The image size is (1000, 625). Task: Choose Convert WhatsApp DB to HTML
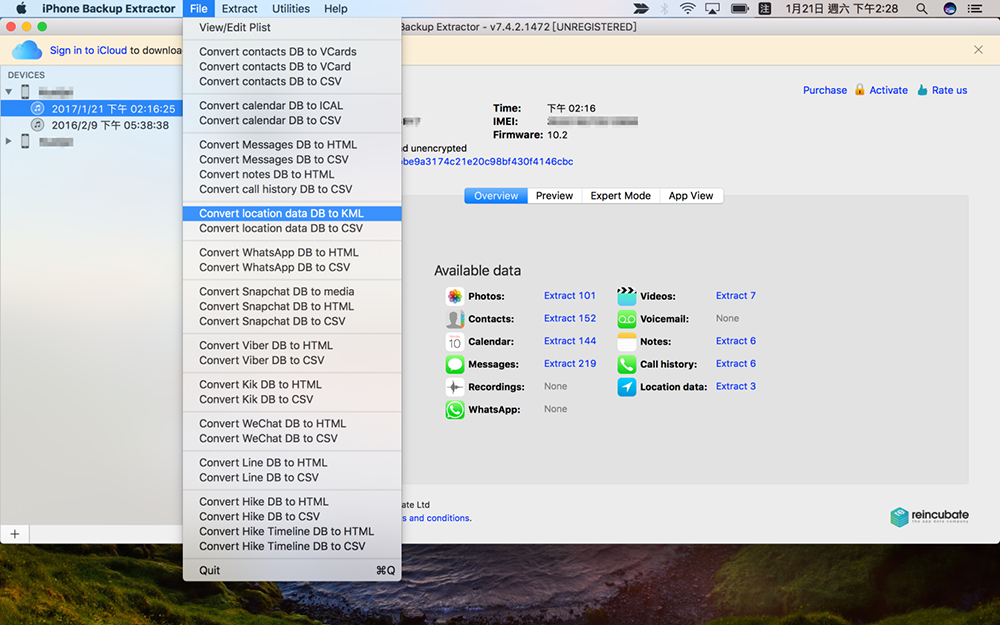[x=292, y=253]
